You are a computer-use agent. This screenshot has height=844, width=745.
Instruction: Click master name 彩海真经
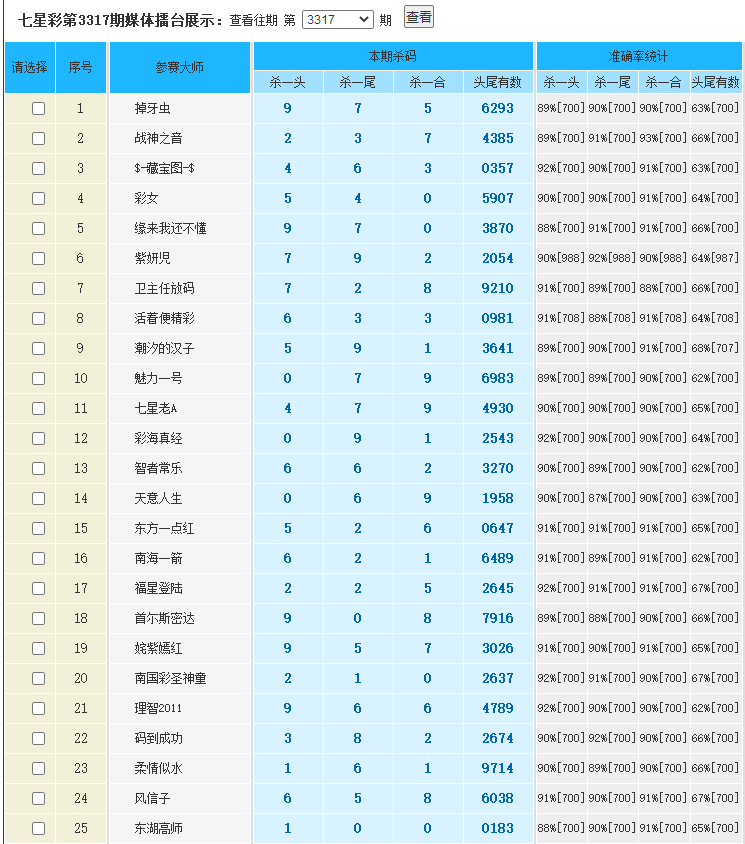click(159, 439)
